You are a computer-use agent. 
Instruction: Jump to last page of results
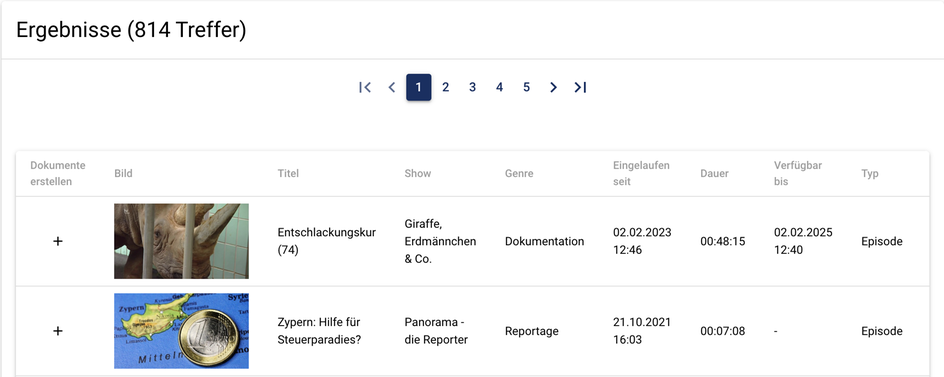[580, 87]
